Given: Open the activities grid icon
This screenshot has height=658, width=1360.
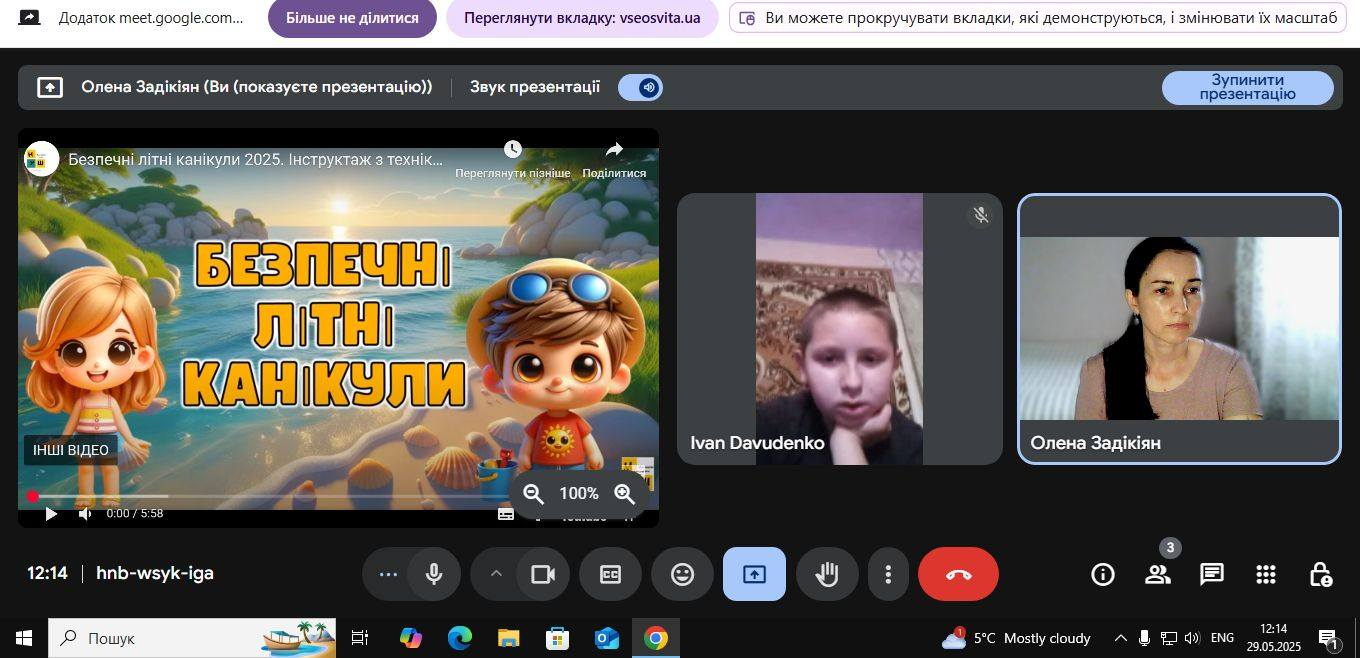Looking at the screenshot, I should pos(1266,574).
